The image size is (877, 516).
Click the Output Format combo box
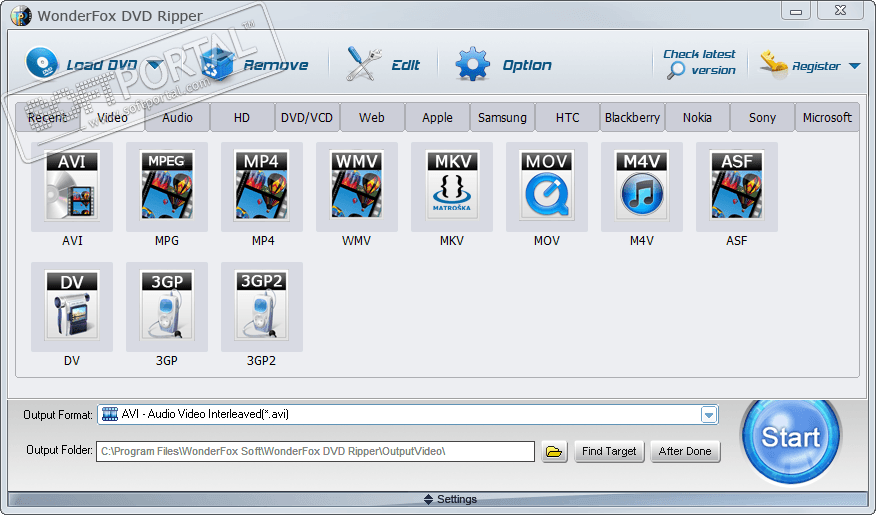[x=408, y=414]
